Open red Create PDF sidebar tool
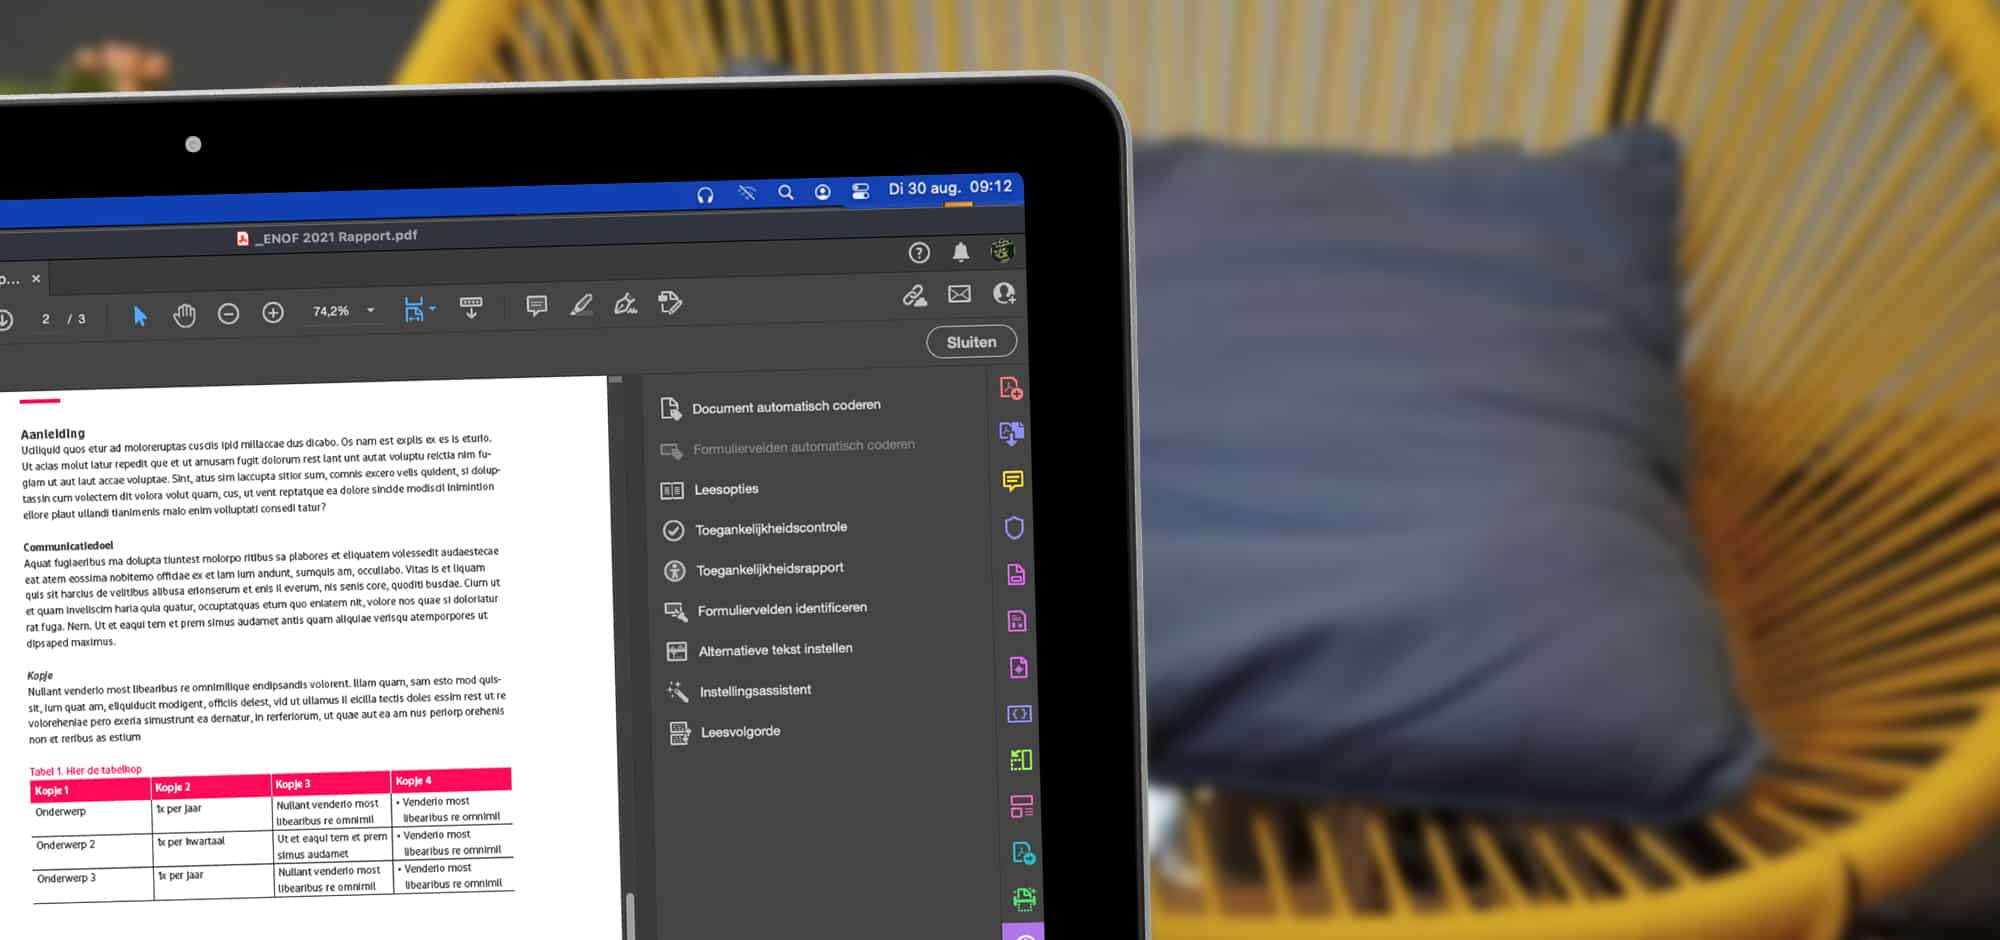Viewport: 2000px width, 940px height. (x=1010, y=388)
